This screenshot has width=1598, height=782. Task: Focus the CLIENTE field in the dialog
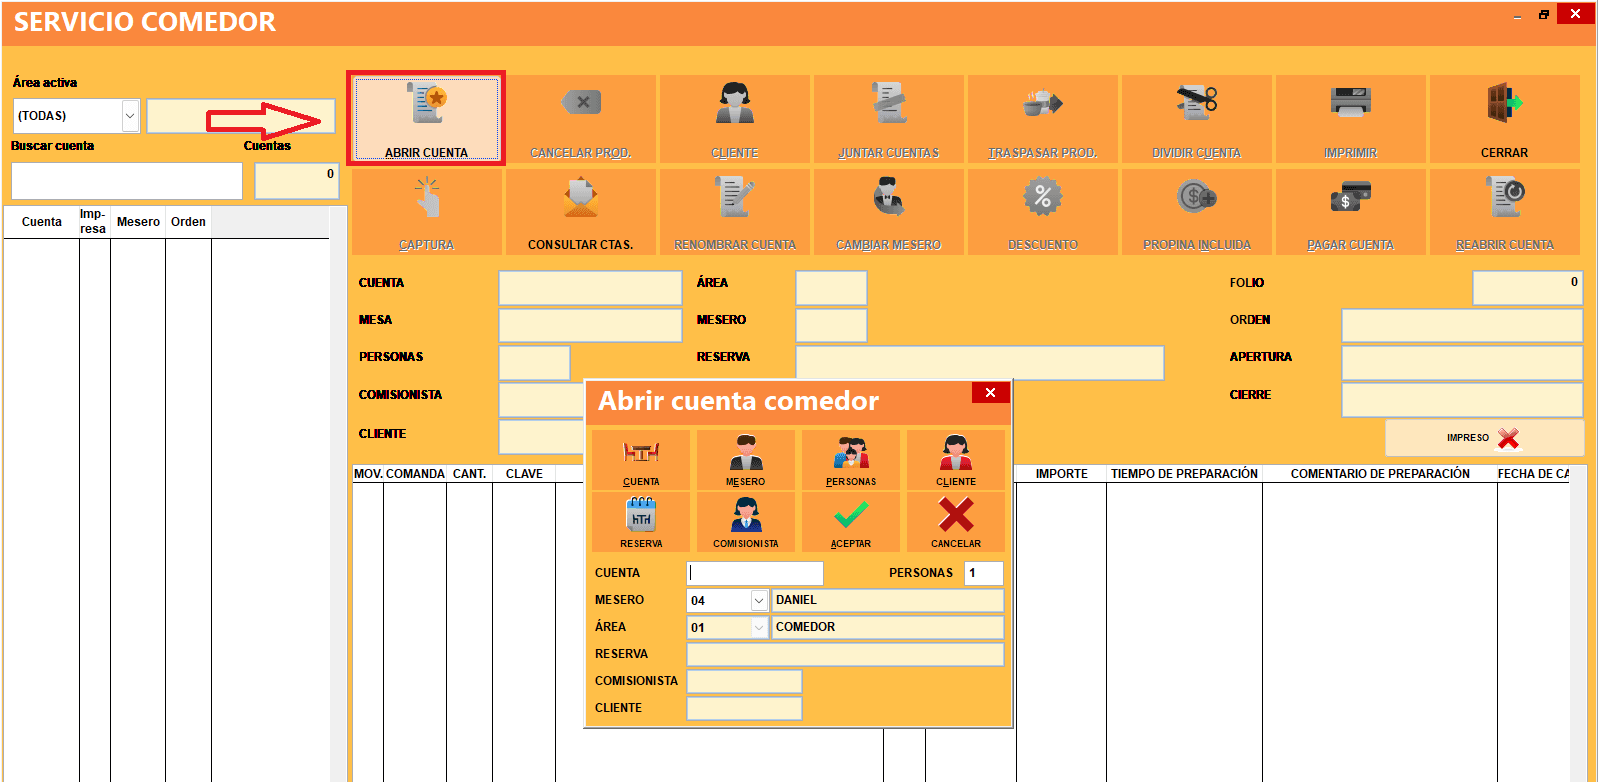[x=744, y=708]
